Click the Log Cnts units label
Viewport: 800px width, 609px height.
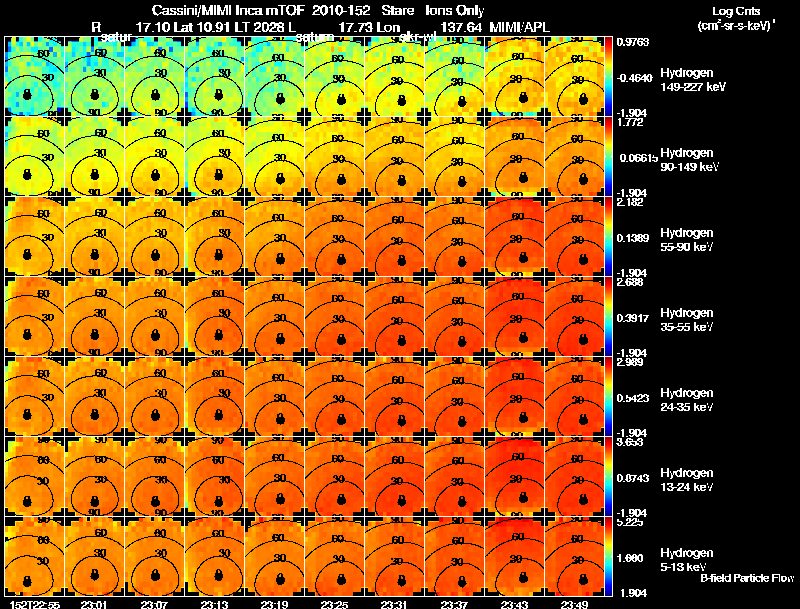pyautogui.click(x=736, y=11)
